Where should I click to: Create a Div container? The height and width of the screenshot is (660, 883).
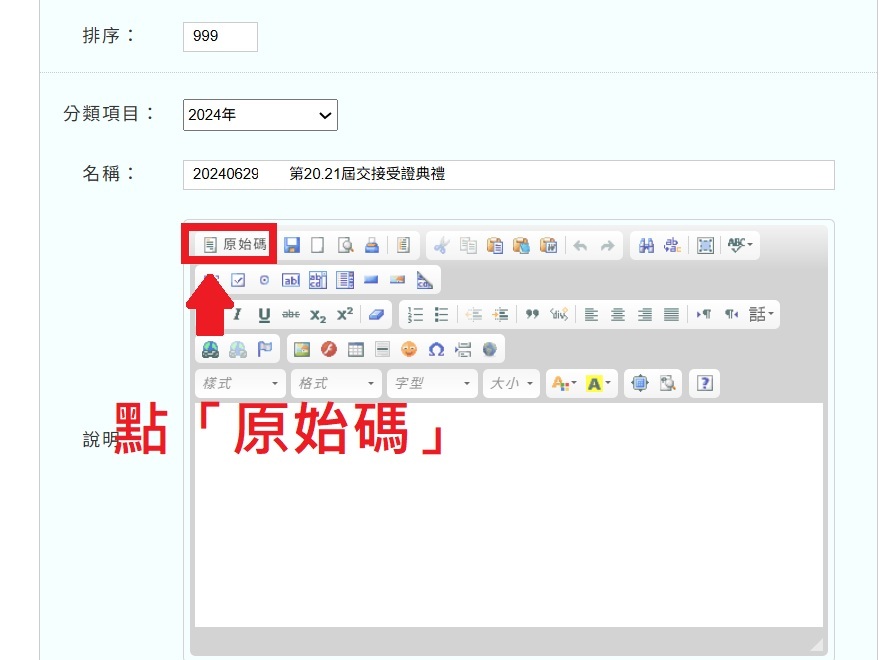point(559,314)
